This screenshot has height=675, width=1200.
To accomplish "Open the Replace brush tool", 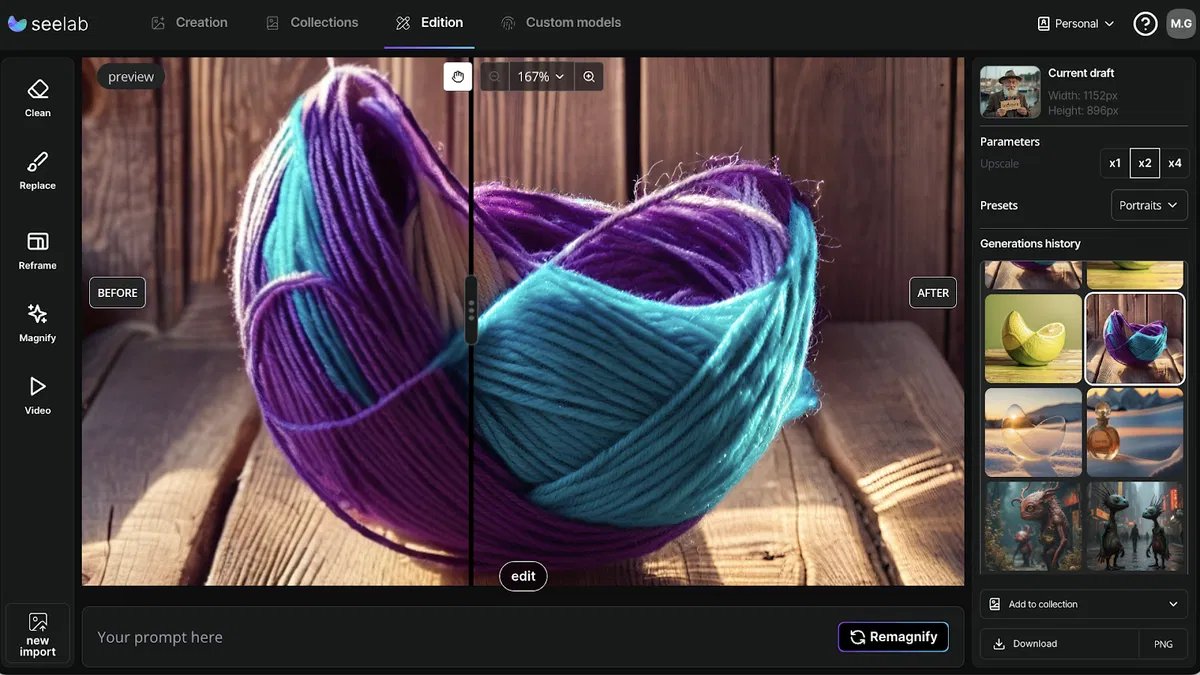I will coord(38,170).
